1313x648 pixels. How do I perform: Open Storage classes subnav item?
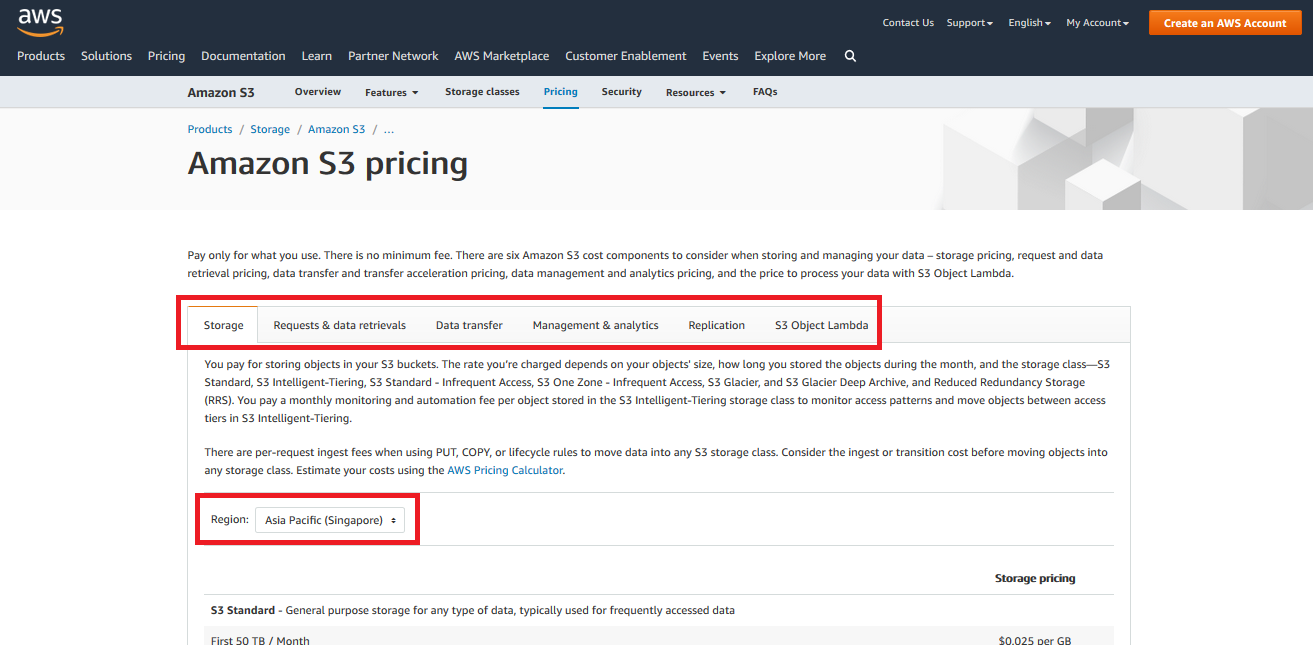pos(482,92)
